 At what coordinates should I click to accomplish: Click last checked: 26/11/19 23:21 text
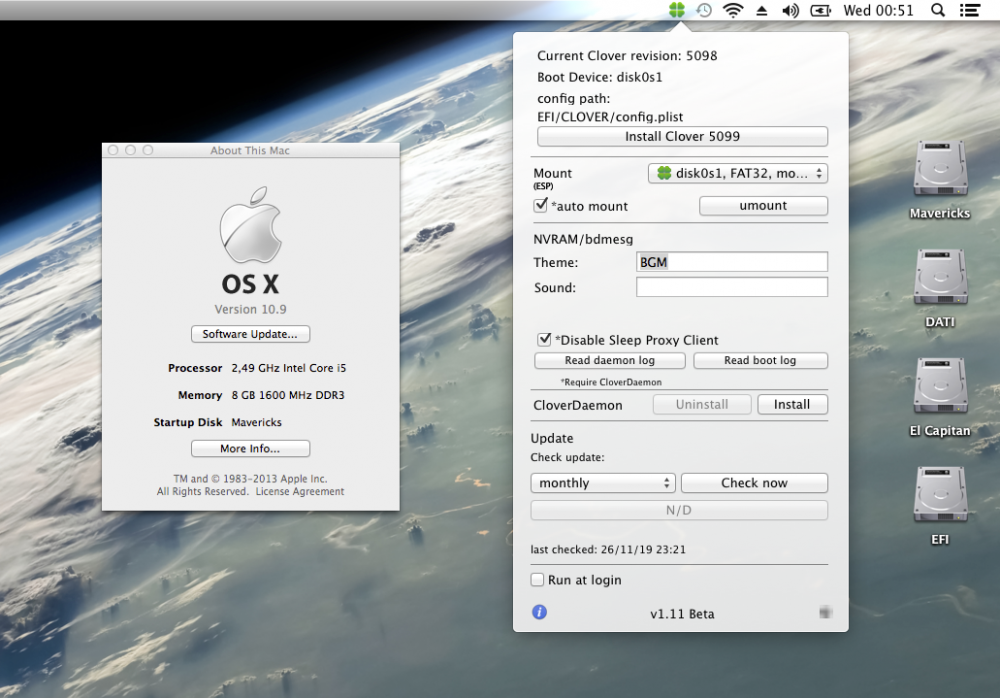pos(608,549)
